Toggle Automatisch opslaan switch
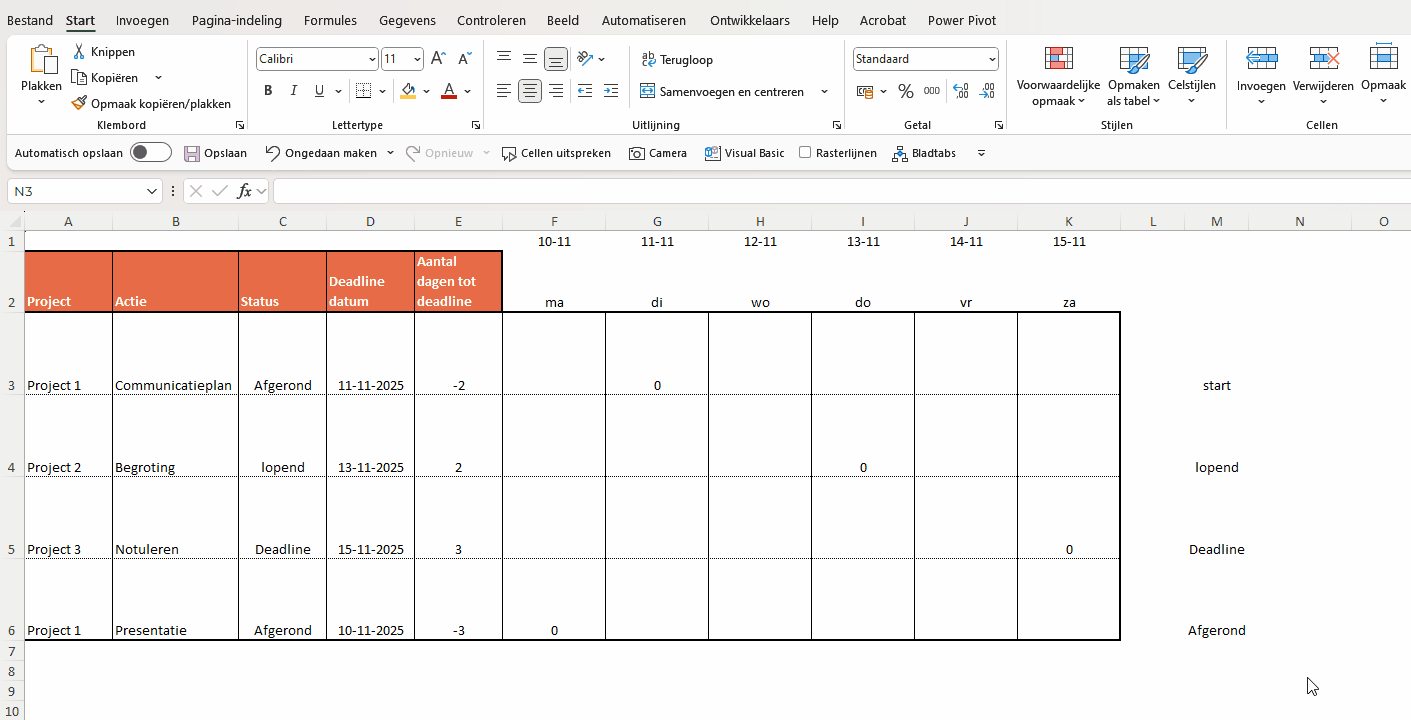1411x720 pixels. click(x=151, y=153)
